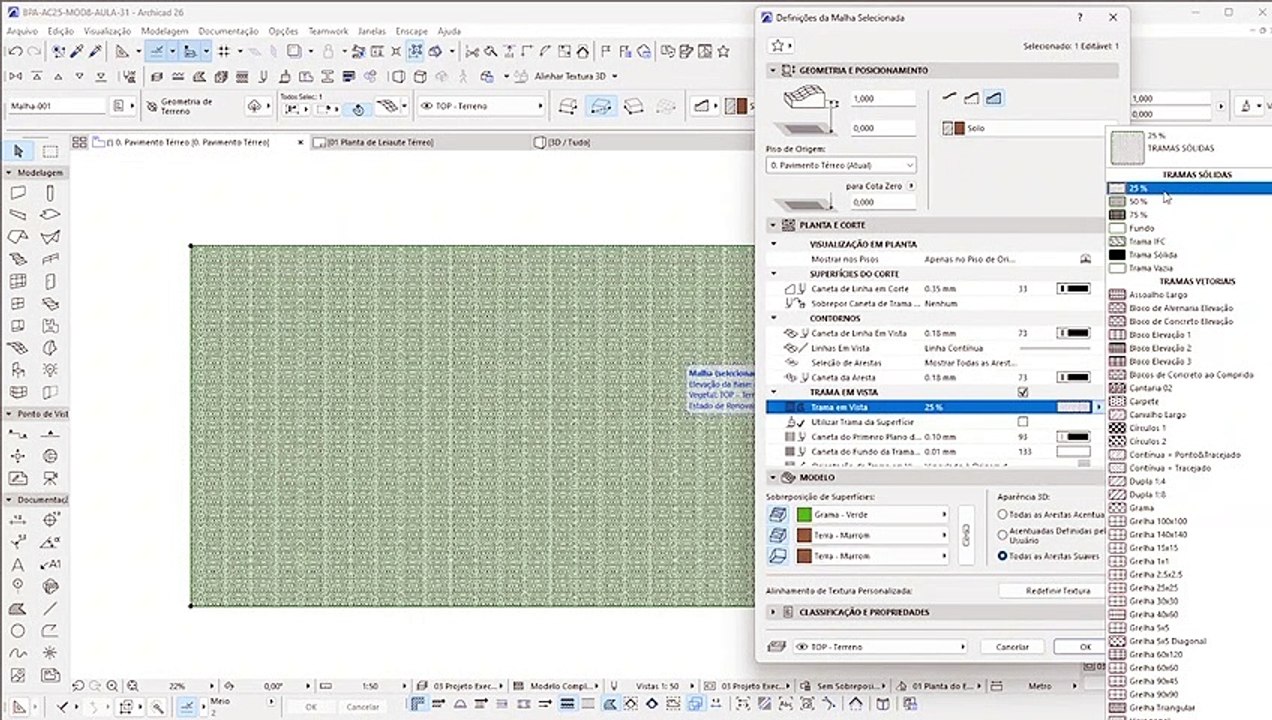The width and height of the screenshot is (1272, 720).
Task: Open Piso de Origem dropdown
Action: click(841, 165)
